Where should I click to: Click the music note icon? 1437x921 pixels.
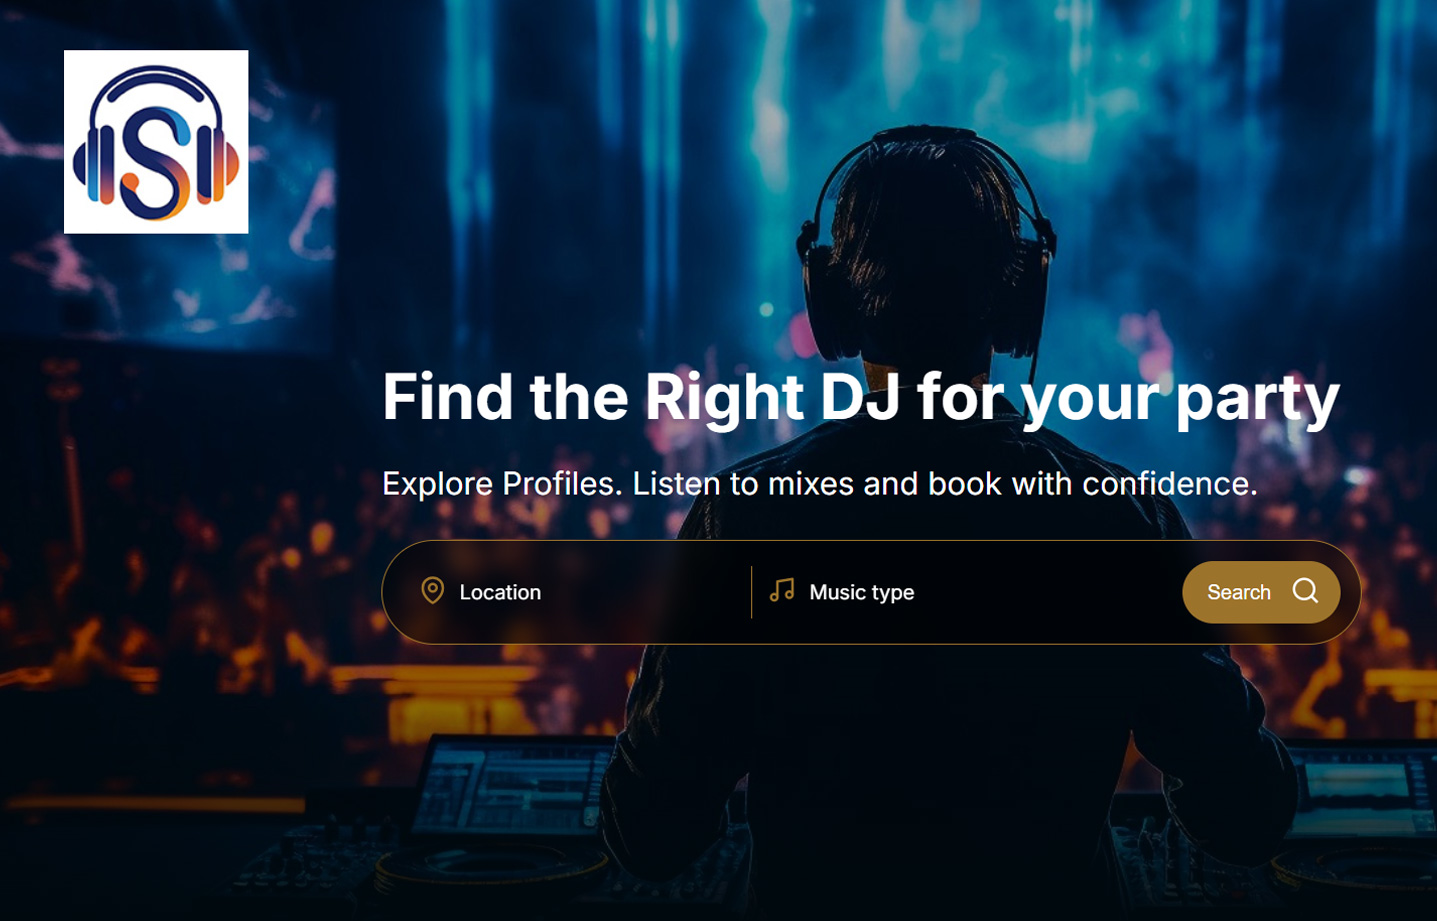tap(782, 591)
